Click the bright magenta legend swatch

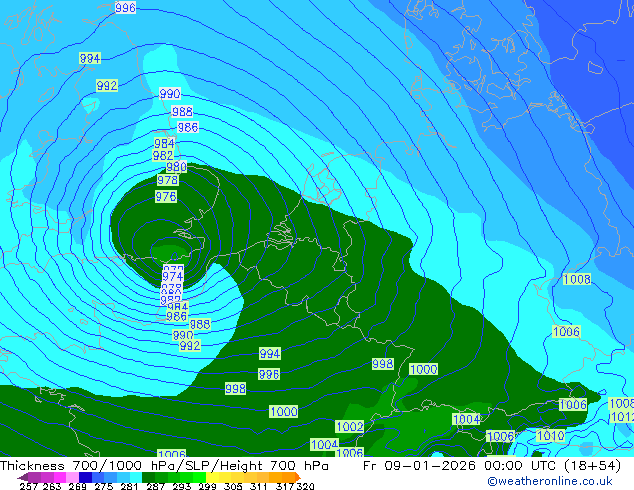pyautogui.click(x=60, y=477)
